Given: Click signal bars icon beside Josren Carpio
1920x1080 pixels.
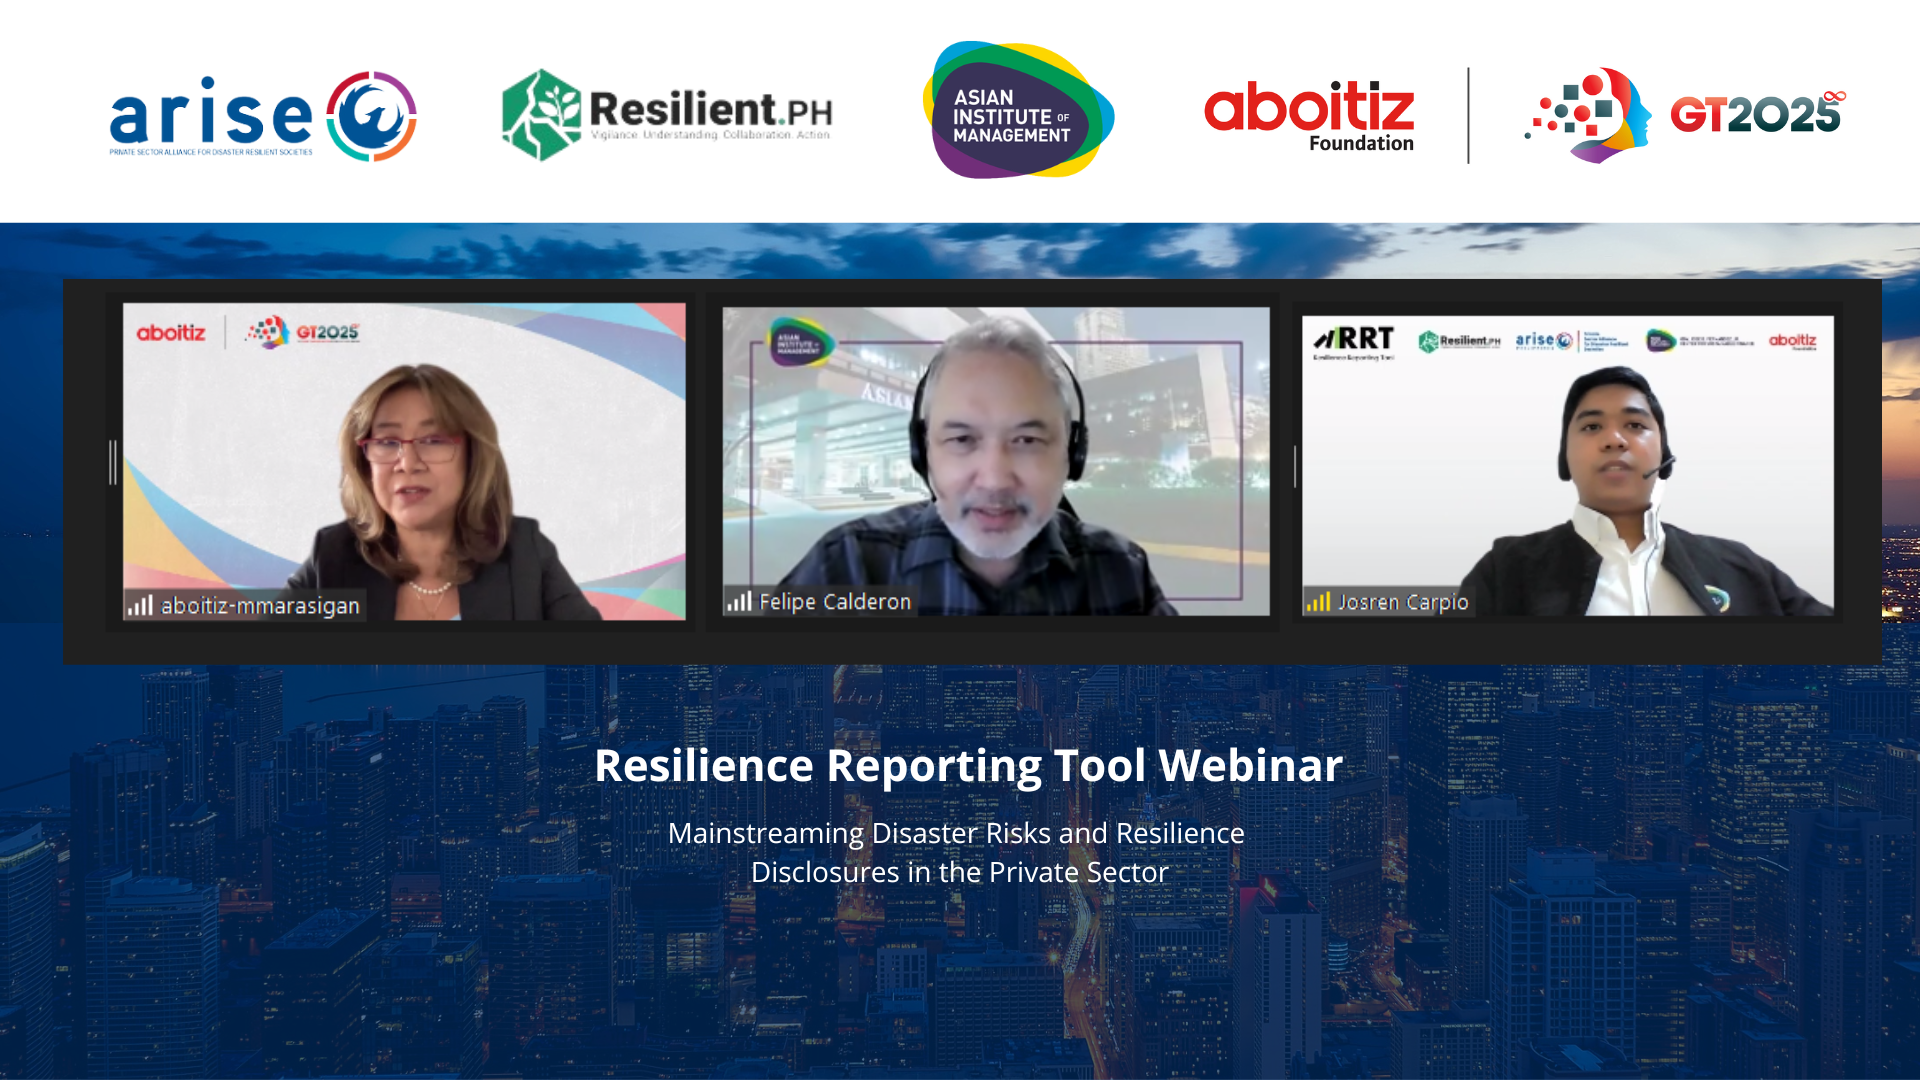Looking at the screenshot, I should (1318, 602).
